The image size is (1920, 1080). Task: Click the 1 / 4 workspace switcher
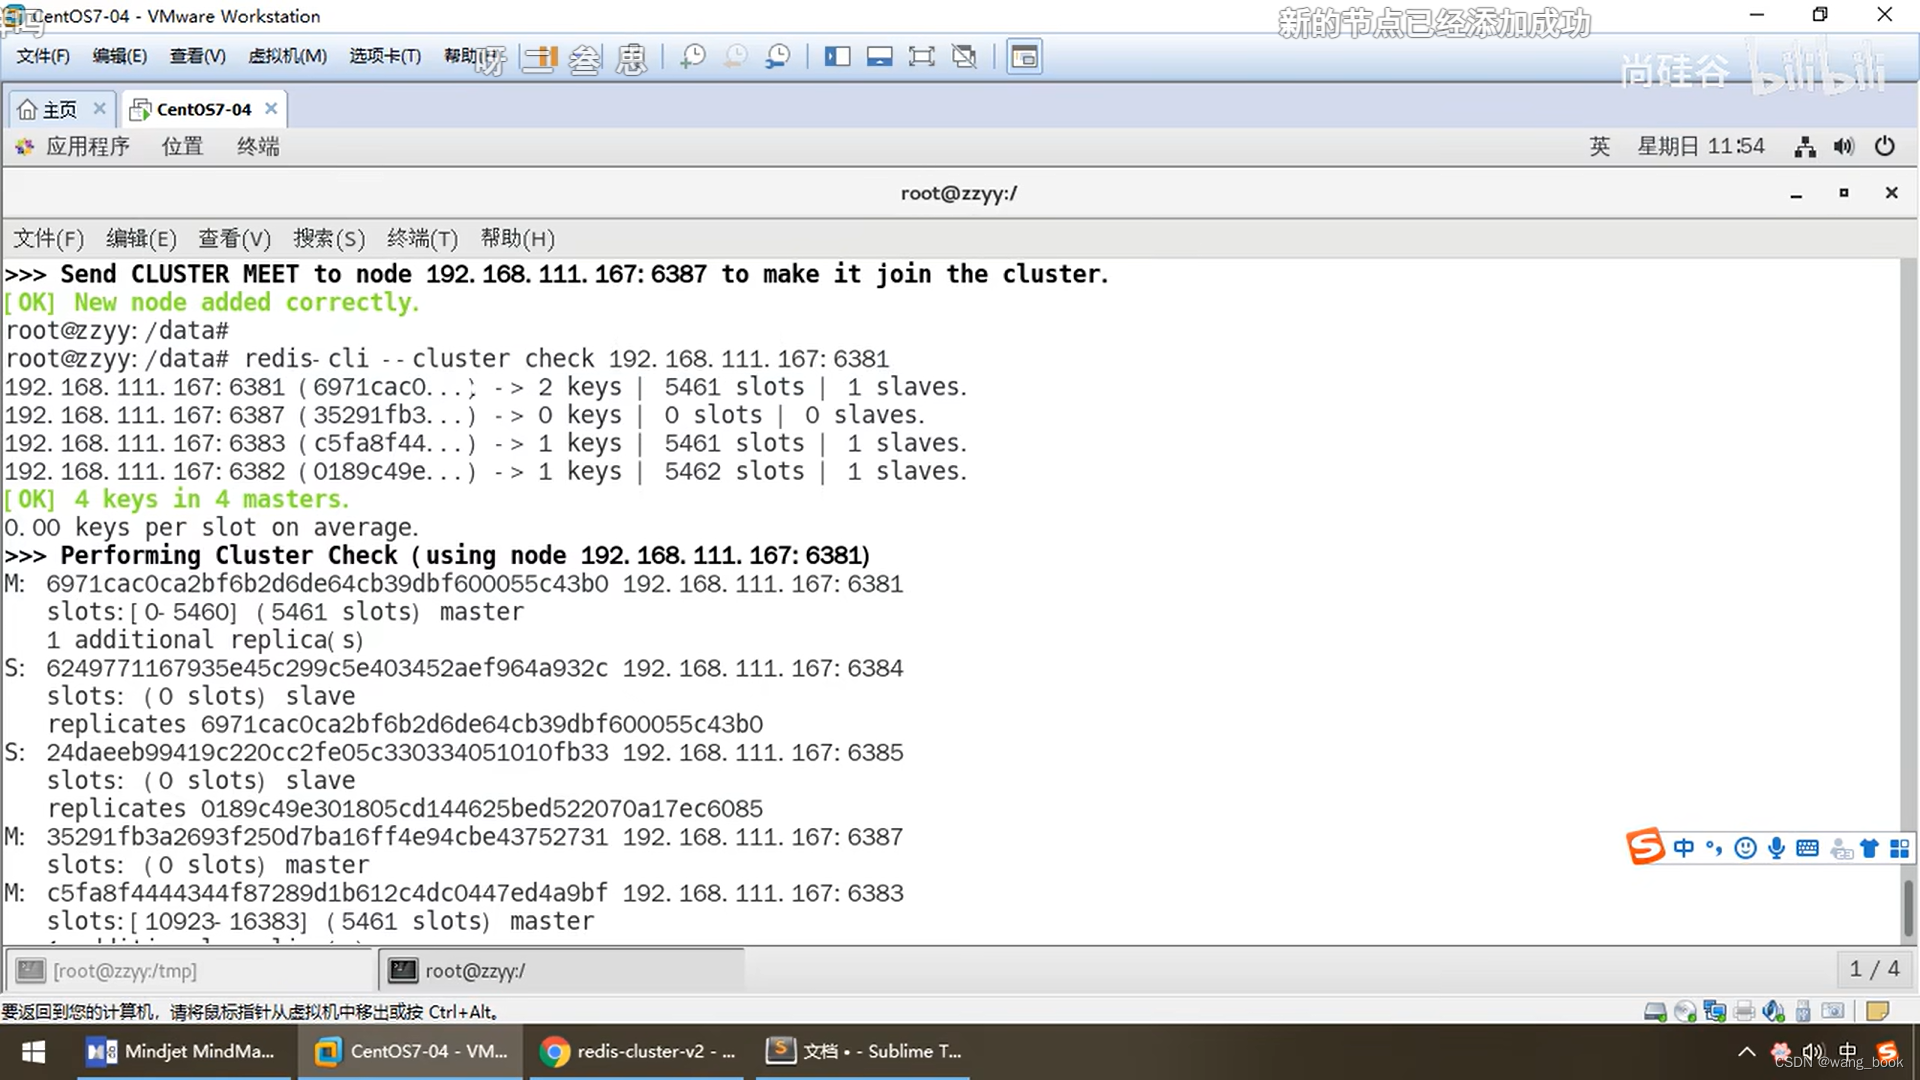tap(1874, 969)
